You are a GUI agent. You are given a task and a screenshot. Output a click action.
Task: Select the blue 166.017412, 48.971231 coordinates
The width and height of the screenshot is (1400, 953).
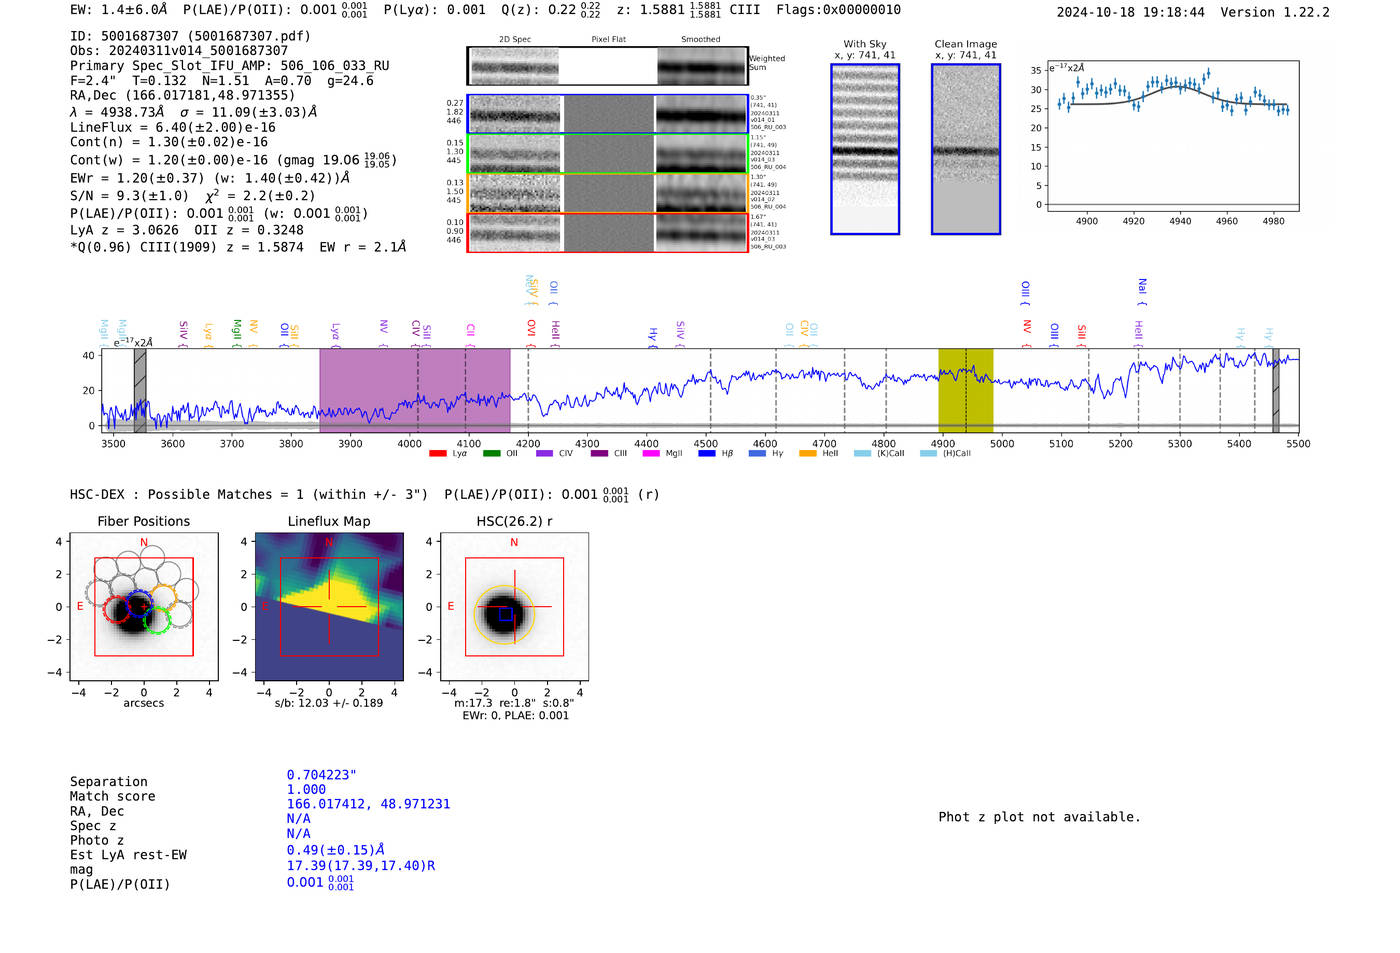[368, 804]
